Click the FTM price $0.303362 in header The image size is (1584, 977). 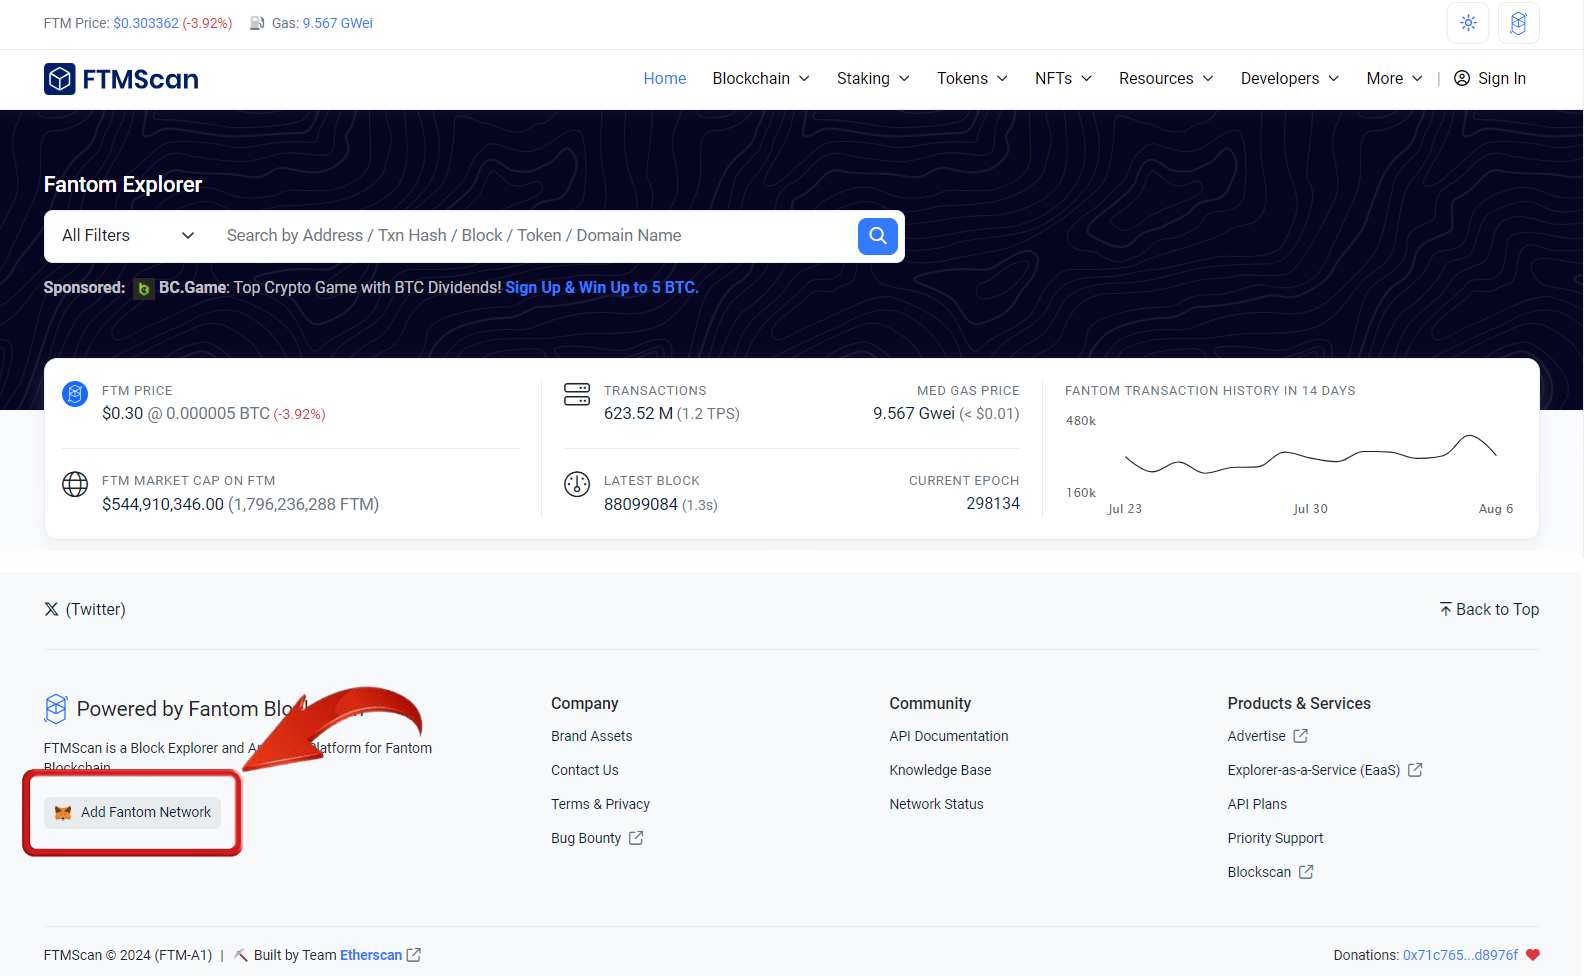pyautogui.click(x=146, y=23)
